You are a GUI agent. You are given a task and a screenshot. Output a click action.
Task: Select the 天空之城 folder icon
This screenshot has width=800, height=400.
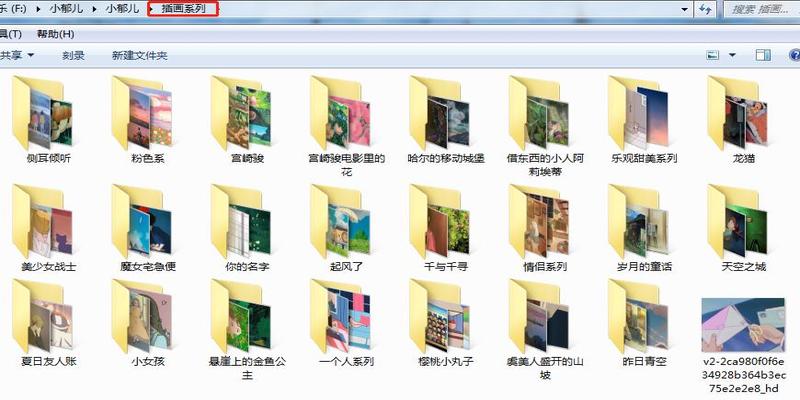pos(738,221)
